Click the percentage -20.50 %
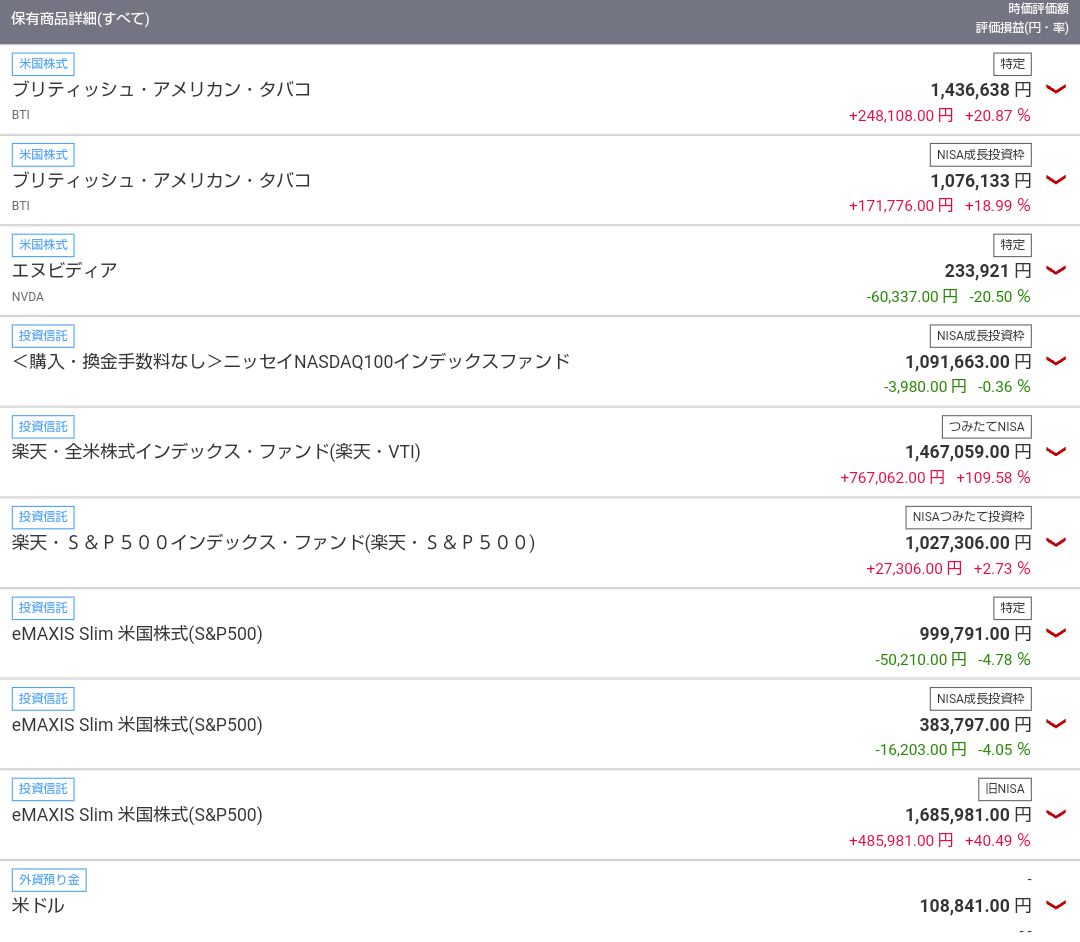Image resolution: width=1080 pixels, height=942 pixels. 1000,297
